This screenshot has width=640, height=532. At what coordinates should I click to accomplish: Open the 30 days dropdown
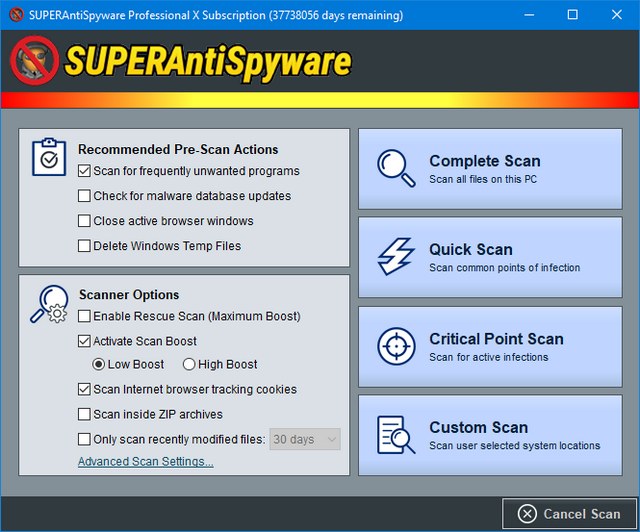pyautogui.click(x=306, y=439)
